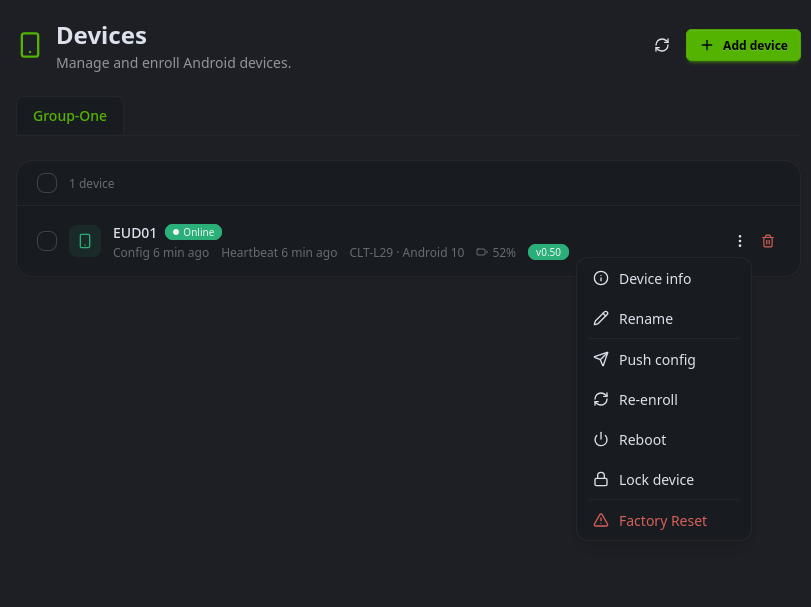Screen dimensions: 811x607
Task: Click the green EUD01 device icon
Action: tap(85, 241)
